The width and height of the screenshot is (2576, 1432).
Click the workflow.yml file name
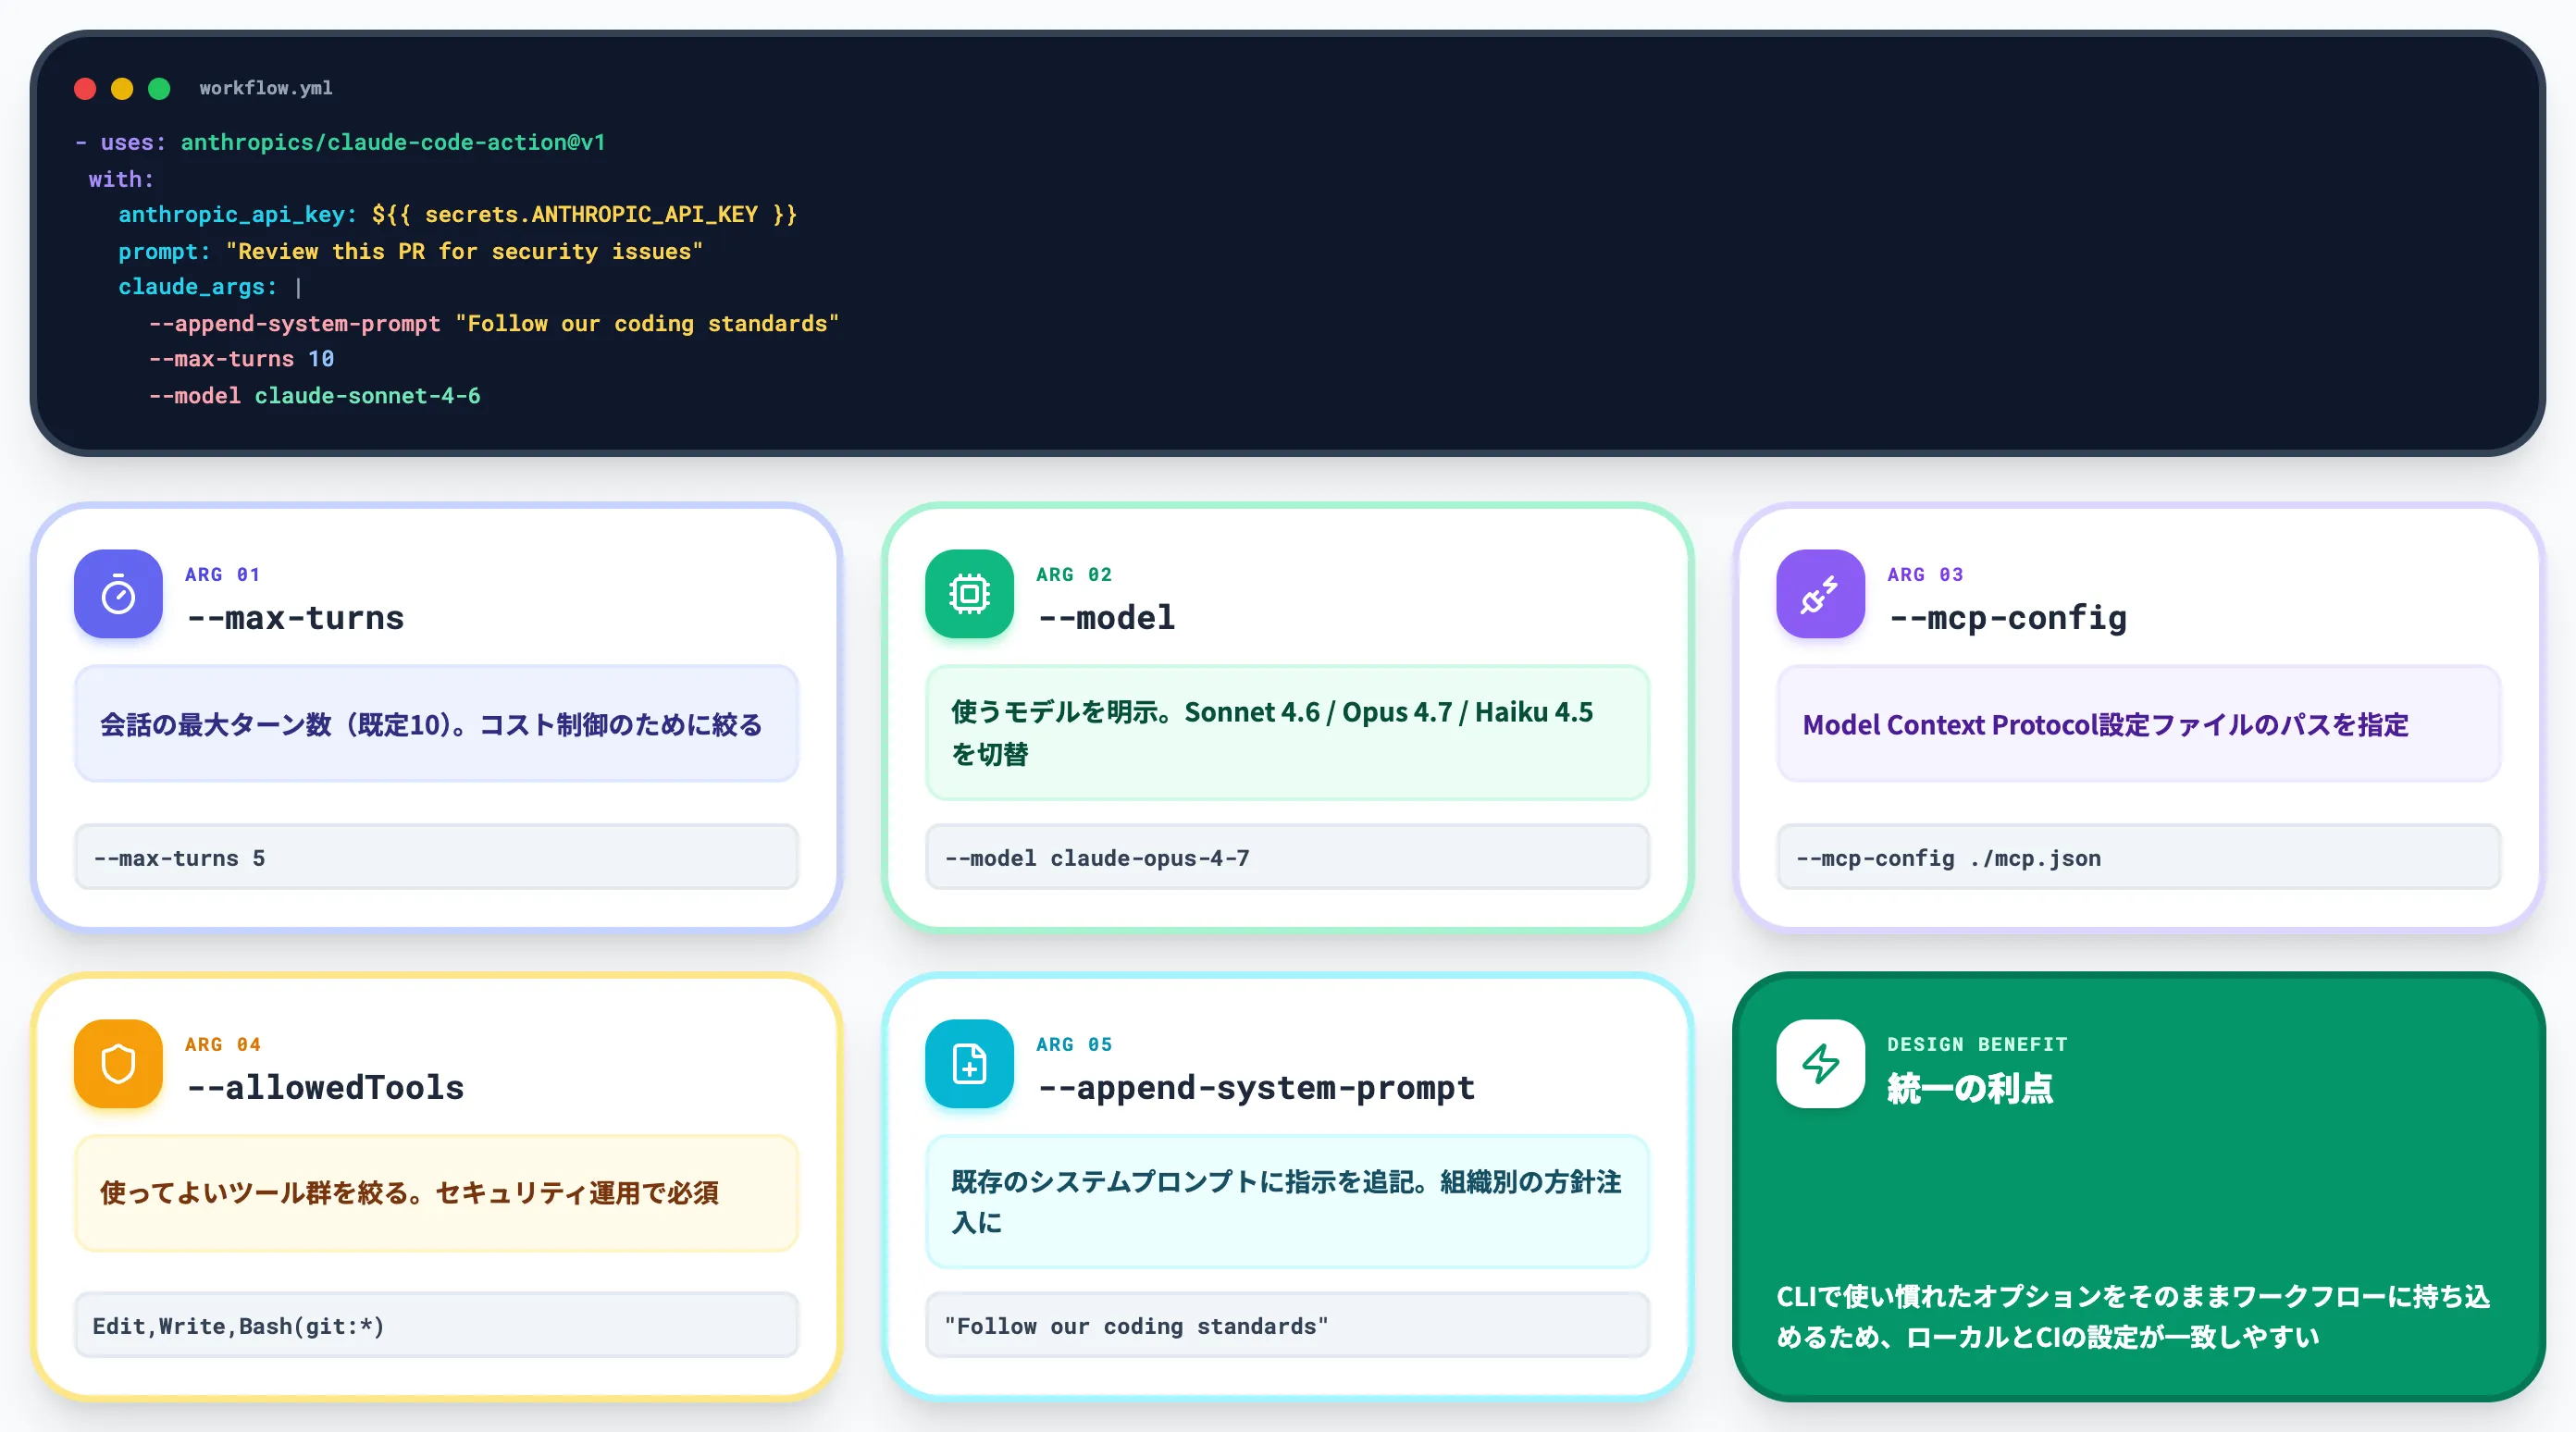(266, 88)
